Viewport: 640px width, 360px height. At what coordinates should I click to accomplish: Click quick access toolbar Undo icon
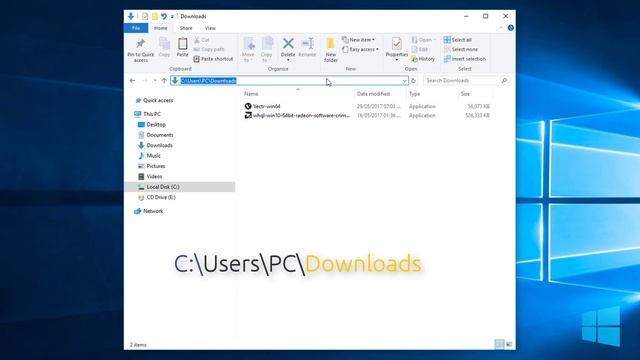(164, 16)
